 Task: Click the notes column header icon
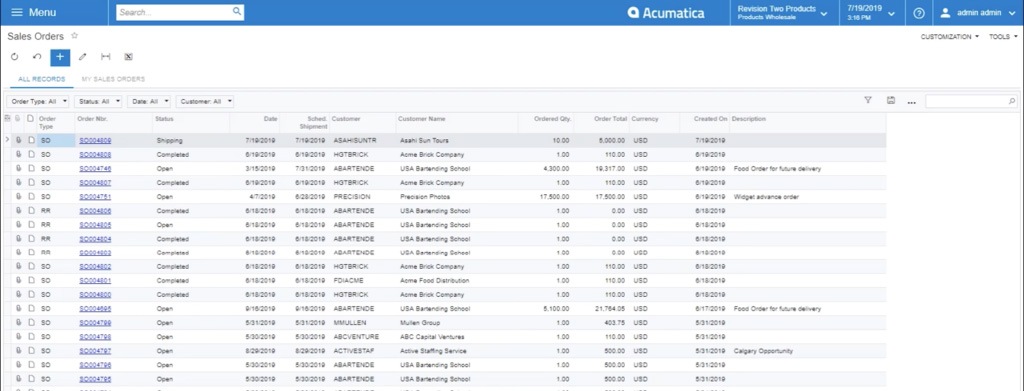[30, 119]
